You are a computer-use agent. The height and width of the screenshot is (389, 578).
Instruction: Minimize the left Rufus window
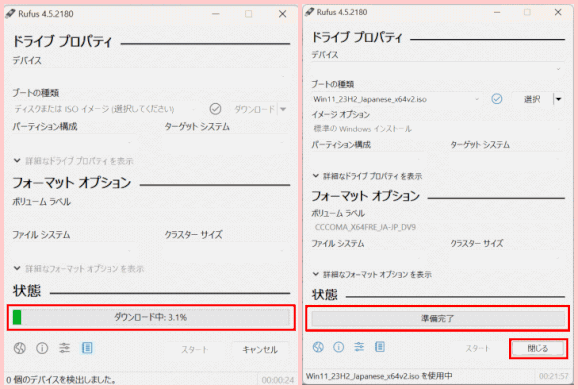[216, 14]
